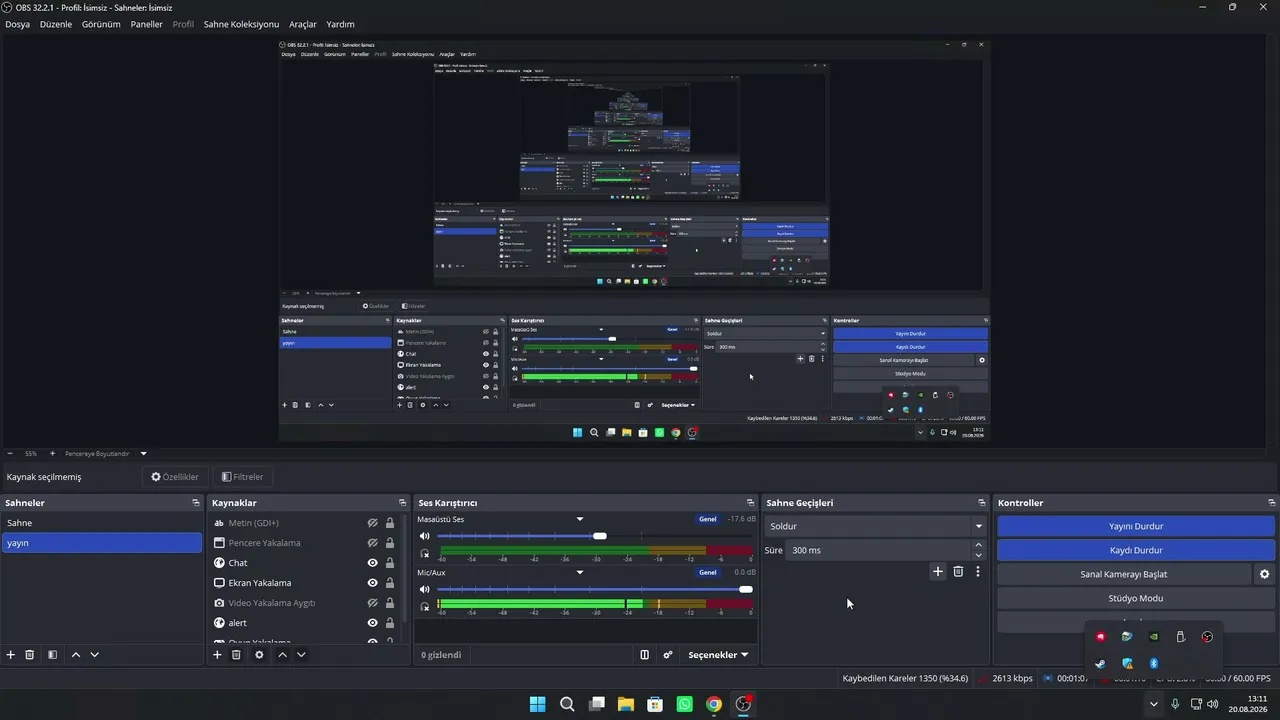Open the Araçlar menu
The image size is (1280, 720).
coord(303,24)
